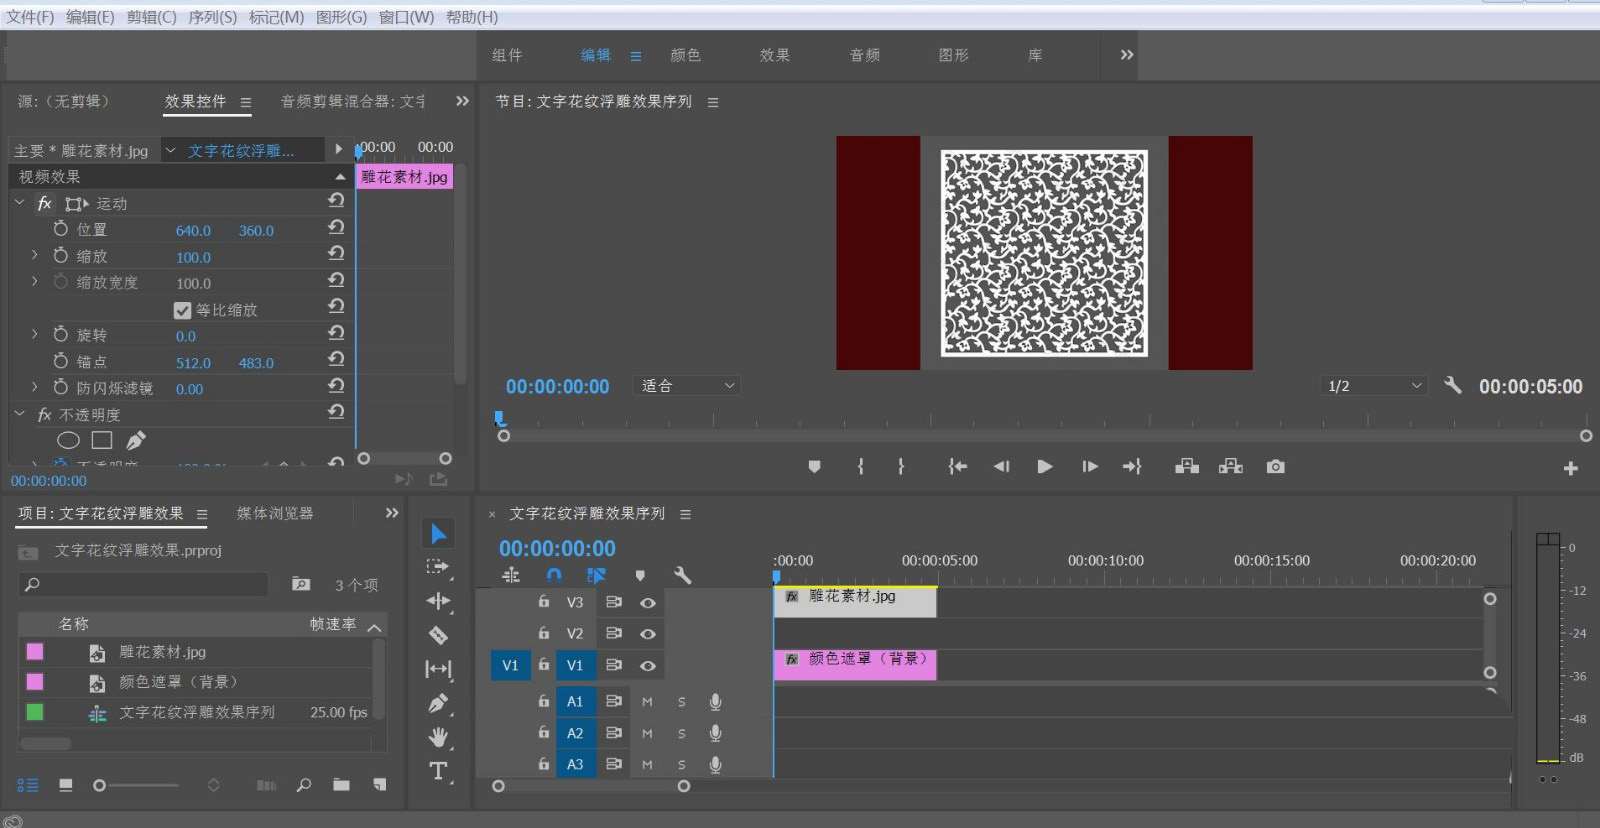Hide track V3 with the eye icon
The width and height of the screenshot is (1600, 828).
click(x=648, y=603)
